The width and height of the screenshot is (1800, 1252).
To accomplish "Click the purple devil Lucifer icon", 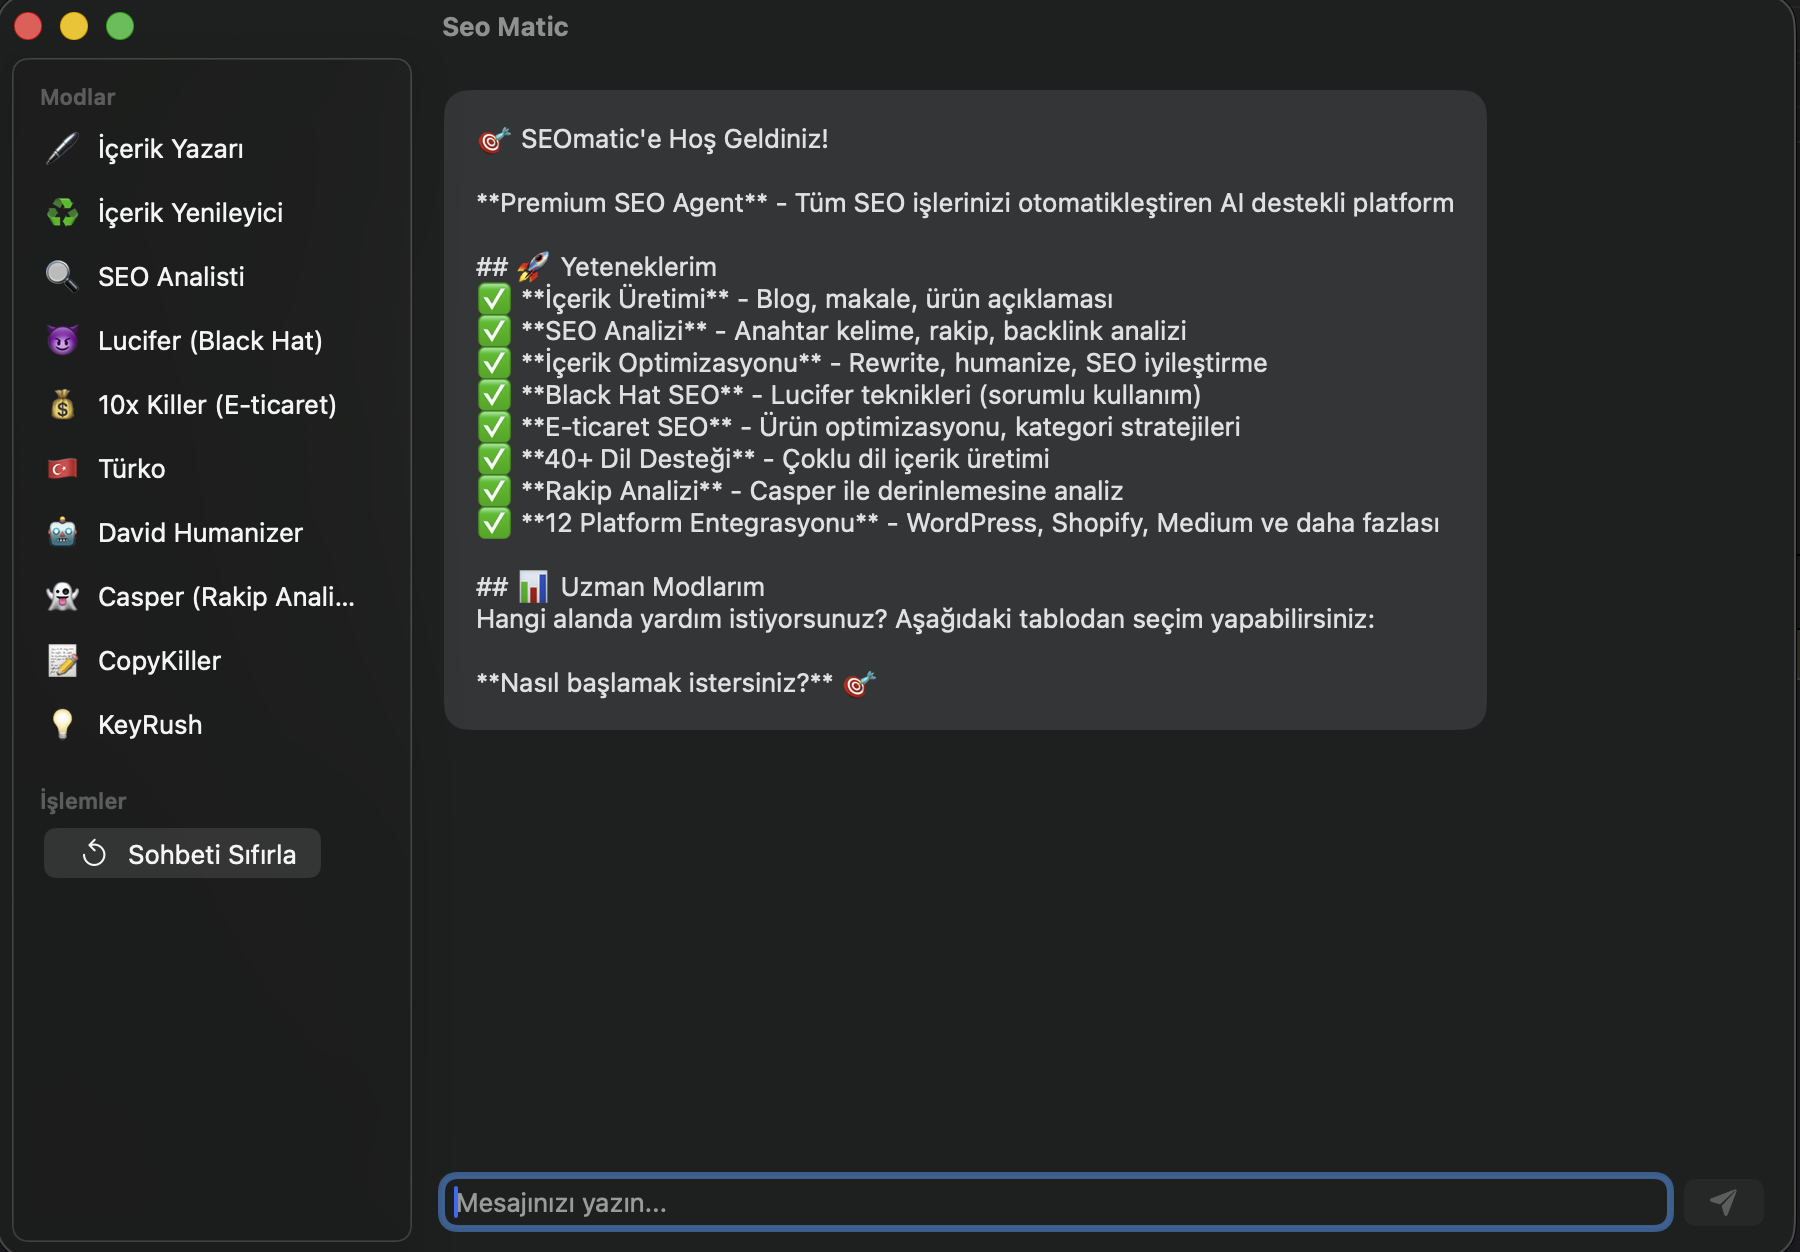I will coord(62,340).
